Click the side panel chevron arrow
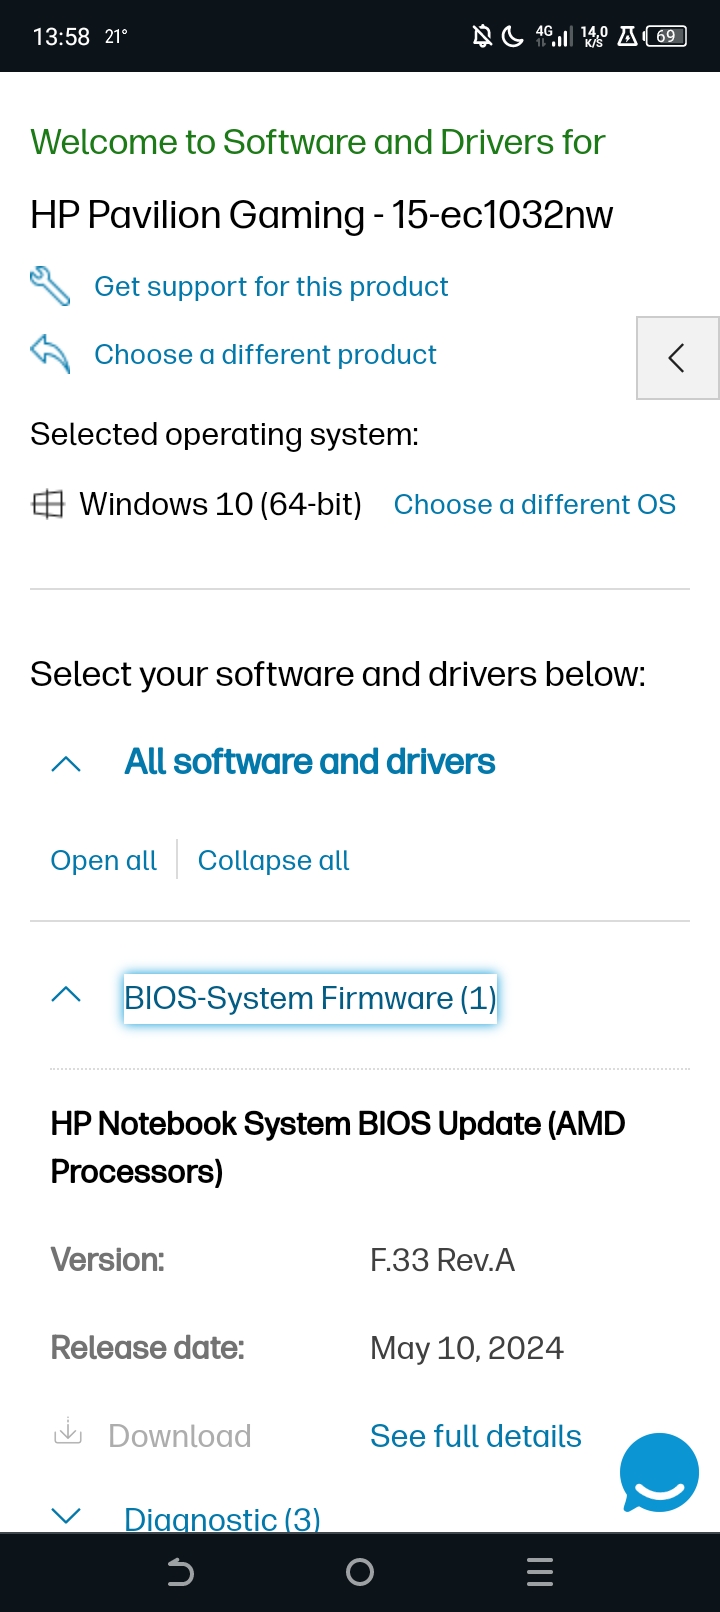 click(x=677, y=357)
